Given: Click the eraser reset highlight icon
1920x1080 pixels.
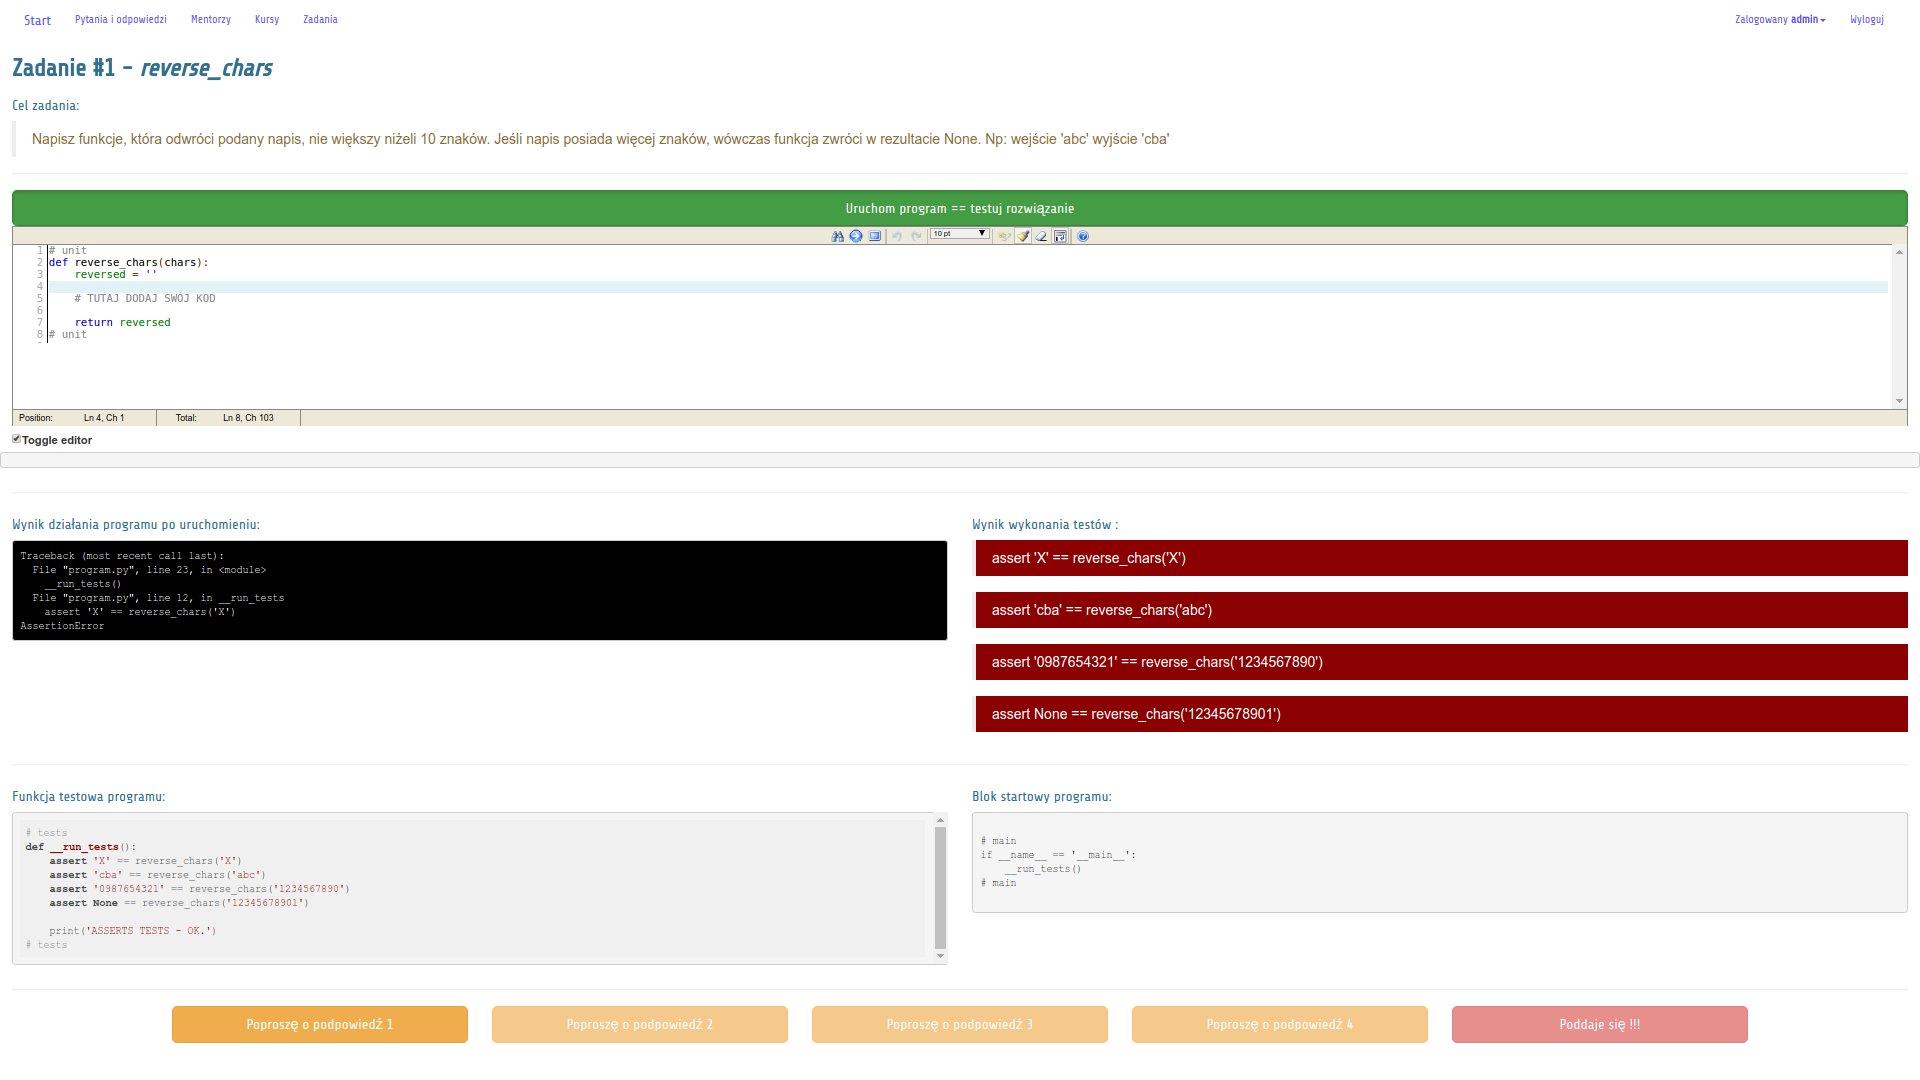Looking at the screenshot, I should 1041,236.
